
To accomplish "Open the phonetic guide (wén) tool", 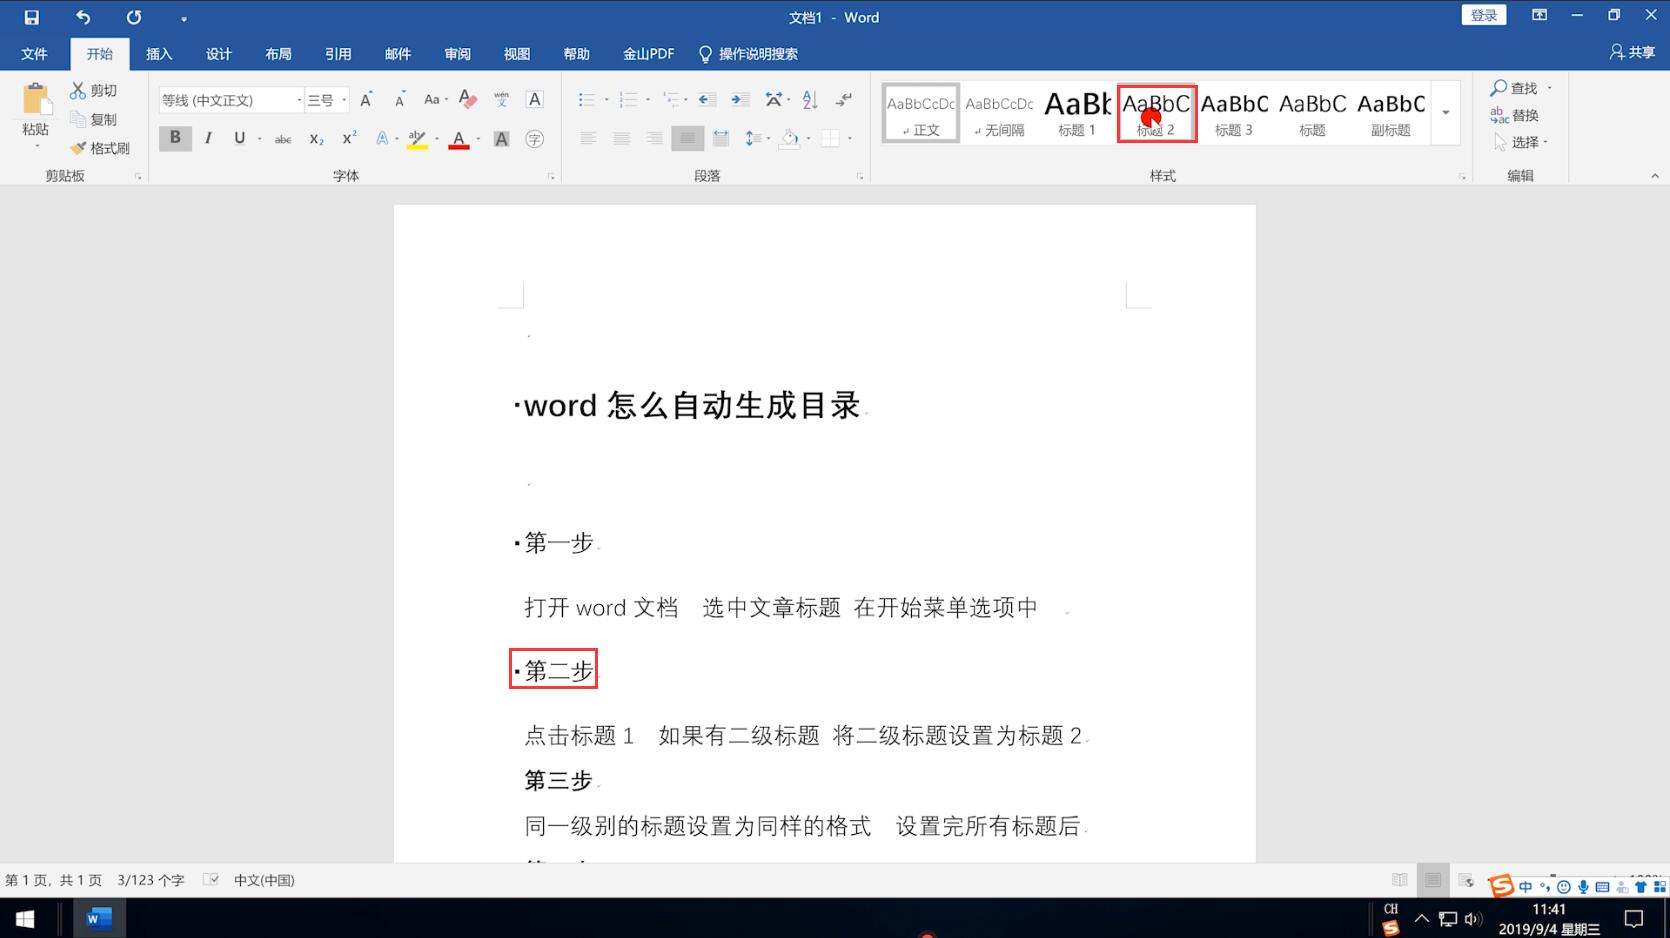I will point(501,99).
